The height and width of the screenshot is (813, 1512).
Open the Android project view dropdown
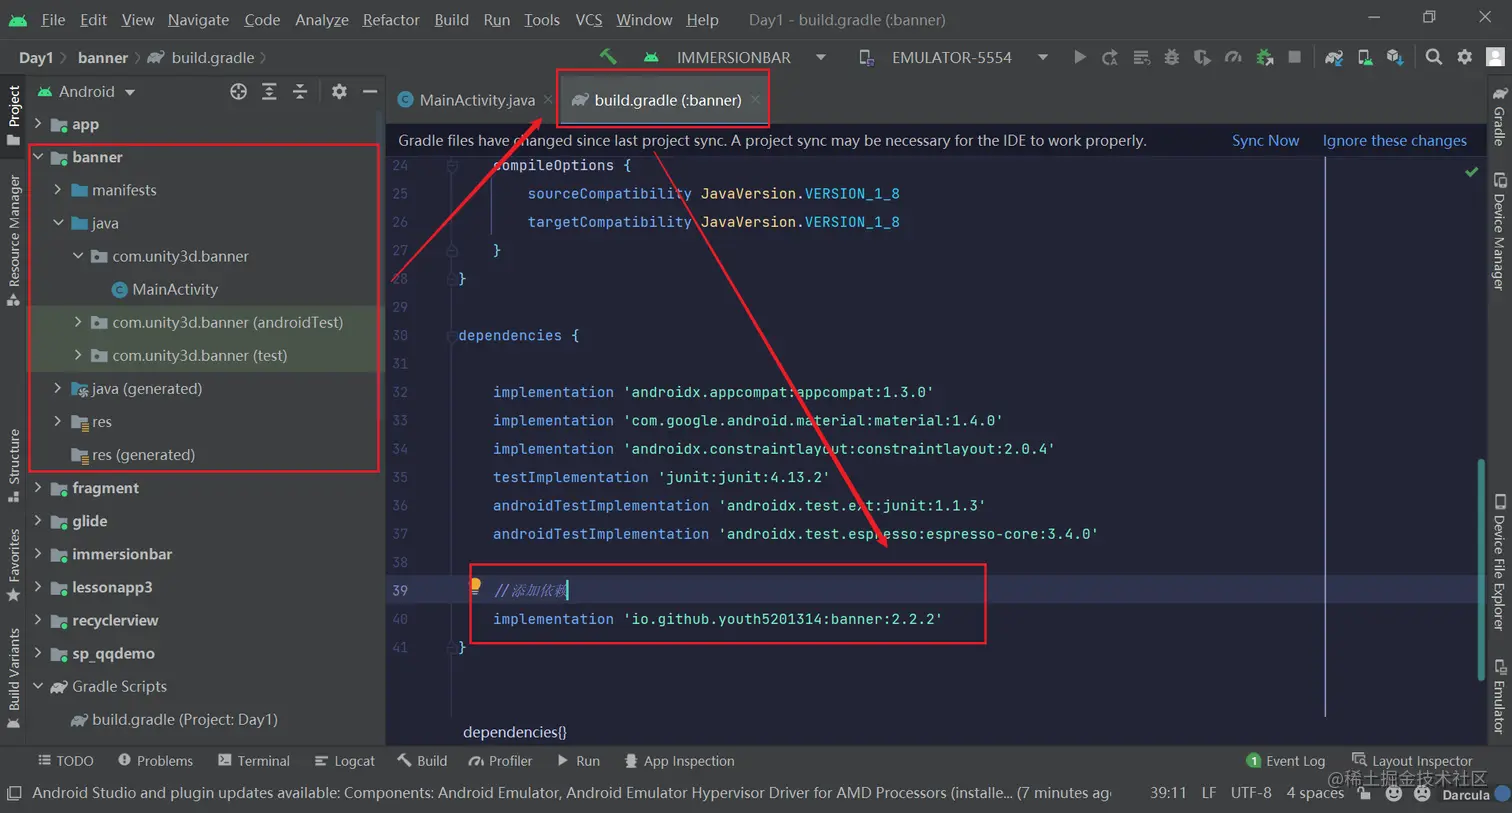pos(86,91)
